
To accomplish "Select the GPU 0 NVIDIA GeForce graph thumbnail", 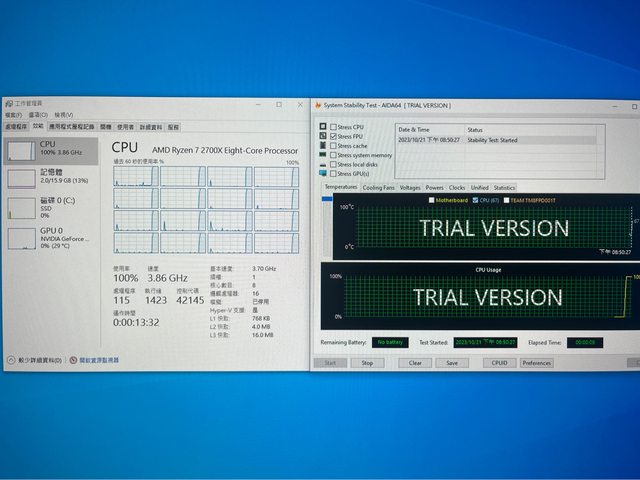I will point(21,240).
